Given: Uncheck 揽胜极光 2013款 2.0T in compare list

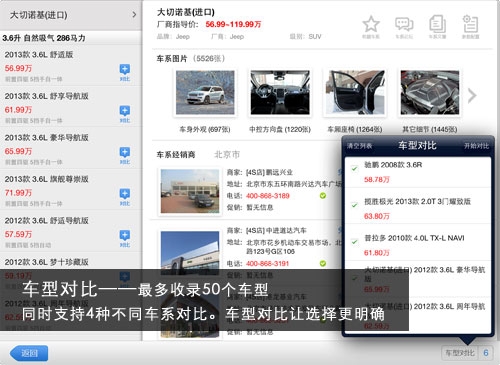Looking at the screenshot, I should pos(354,205).
